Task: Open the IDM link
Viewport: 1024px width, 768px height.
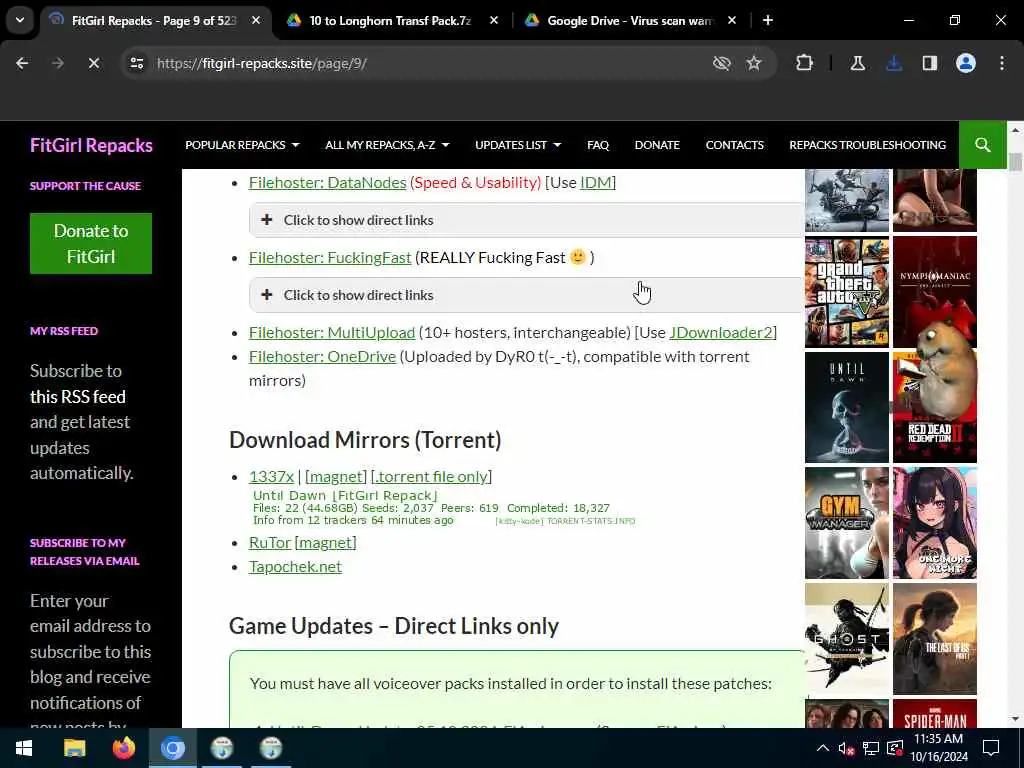Action: pyautogui.click(x=596, y=183)
